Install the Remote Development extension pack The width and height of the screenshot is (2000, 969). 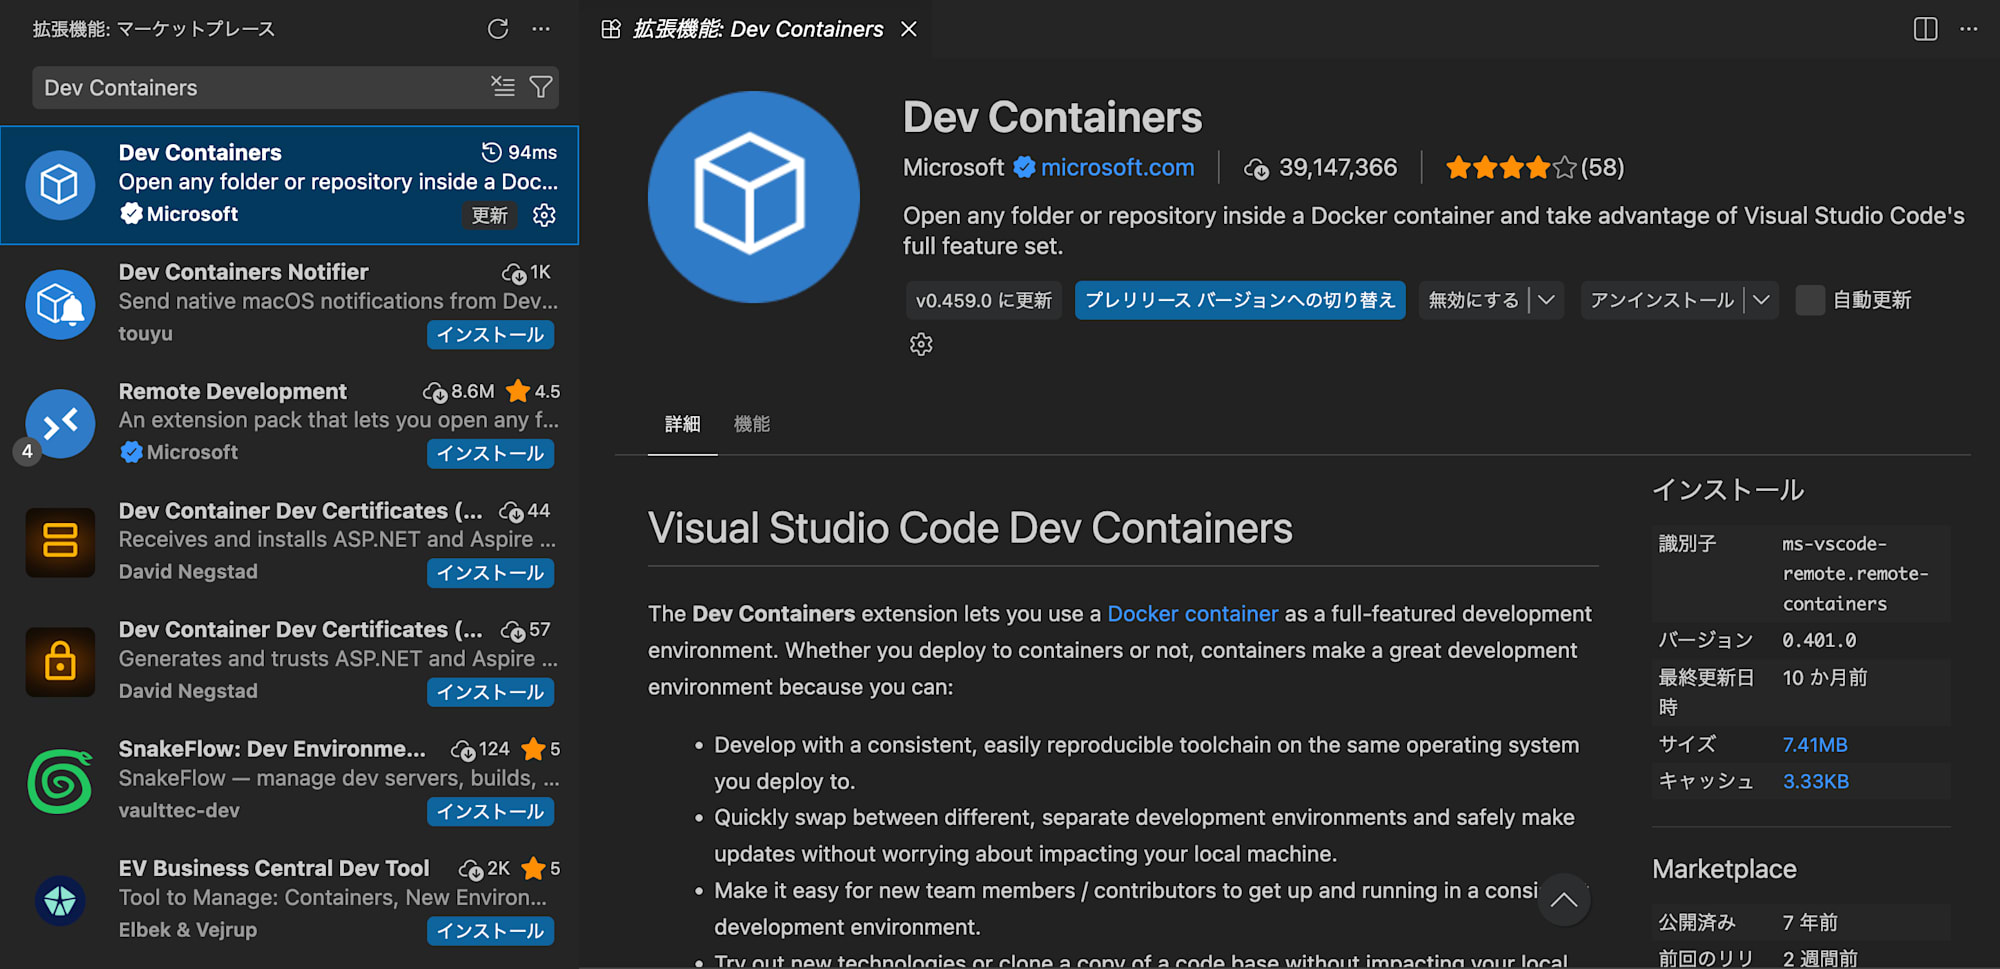[x=490, y=453]
